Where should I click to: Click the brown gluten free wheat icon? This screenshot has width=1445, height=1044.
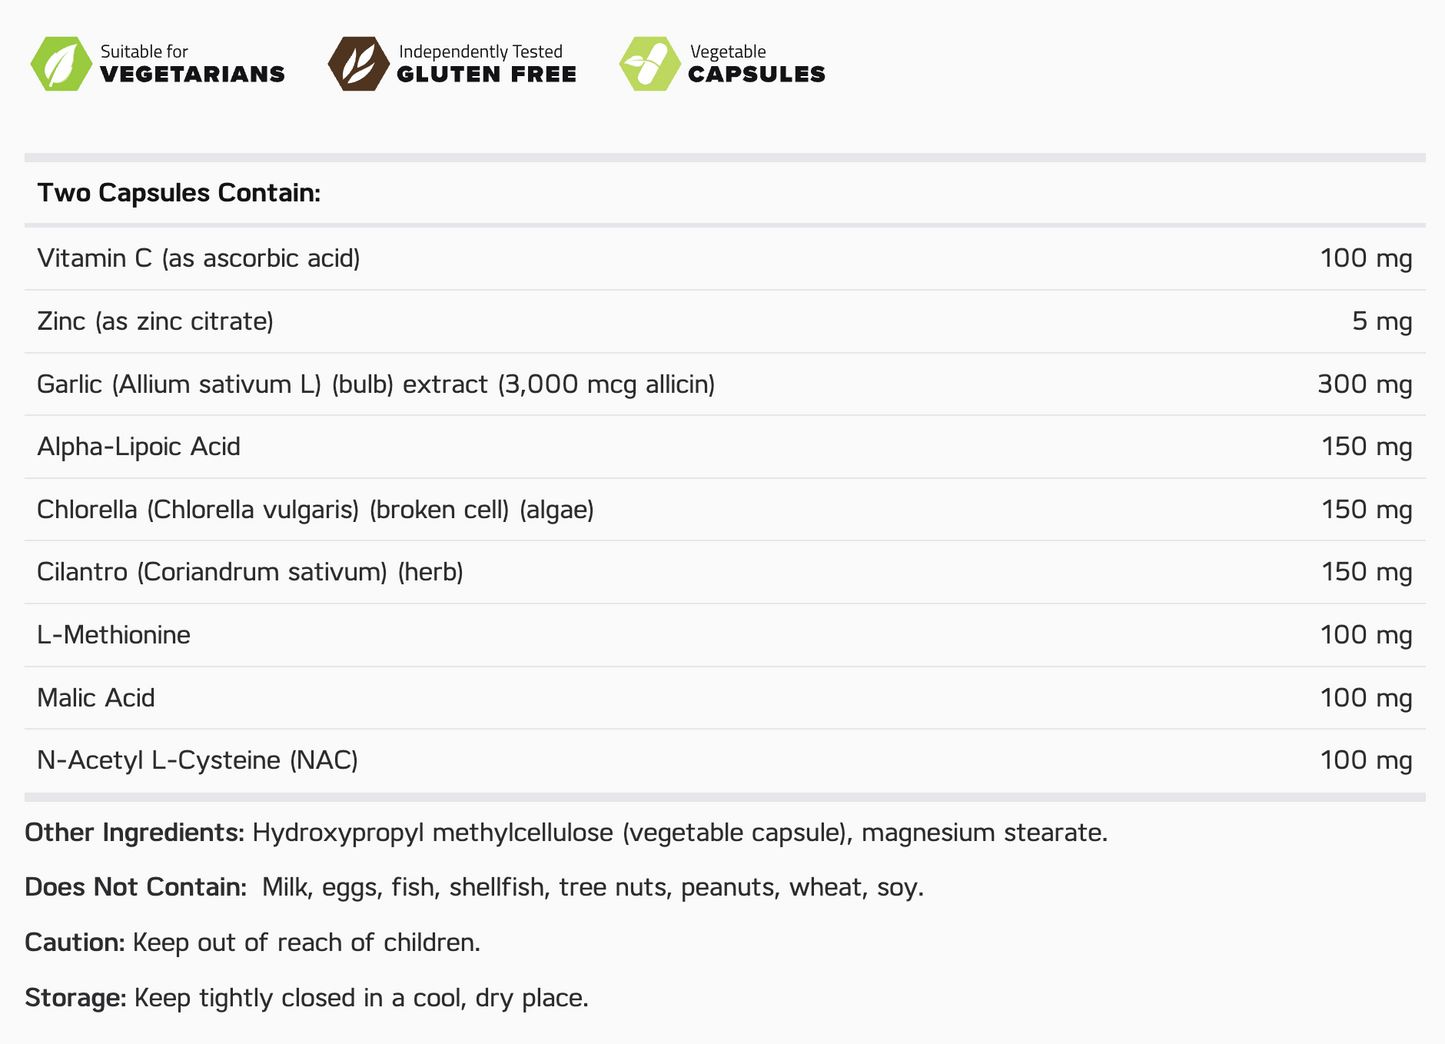(358, 64)
